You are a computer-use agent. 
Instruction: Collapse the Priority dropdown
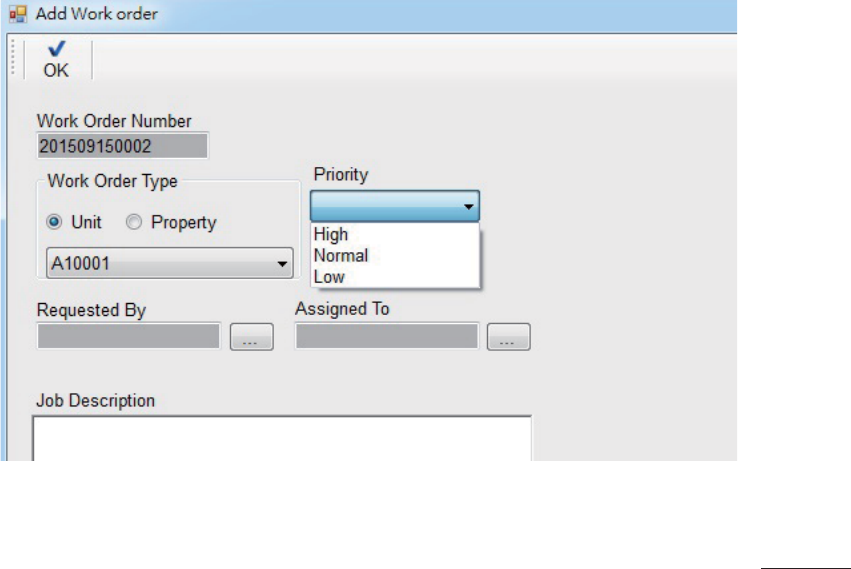pyautogui.click(x=395, y=206)
